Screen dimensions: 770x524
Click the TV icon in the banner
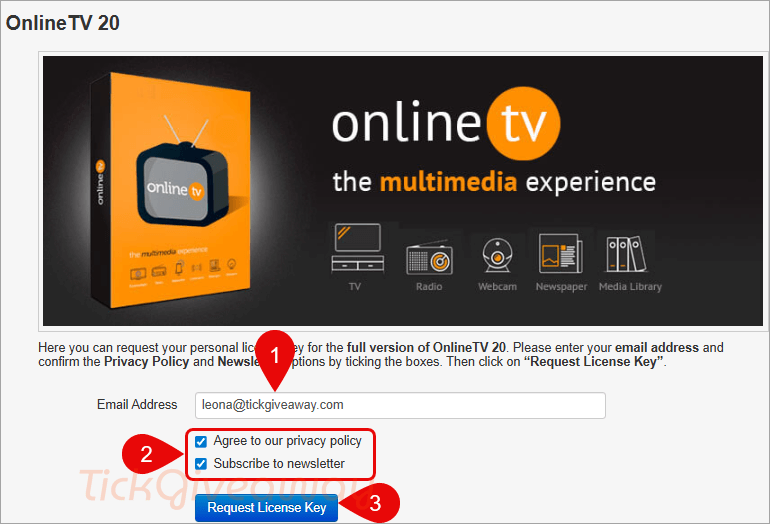pos(358,248)
